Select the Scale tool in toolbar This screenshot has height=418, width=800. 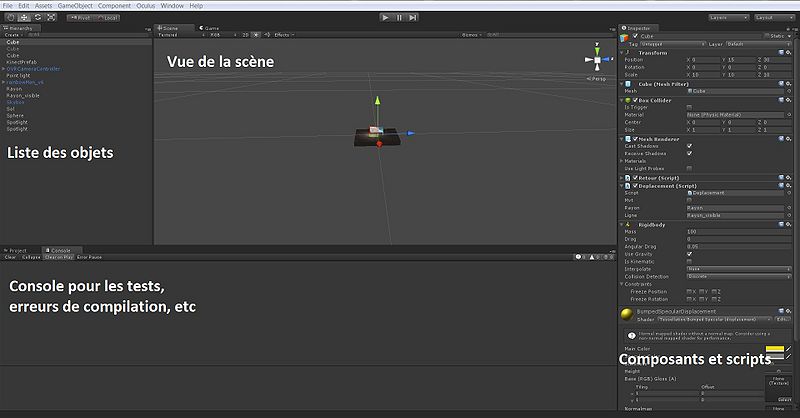[x=51, y=17]
